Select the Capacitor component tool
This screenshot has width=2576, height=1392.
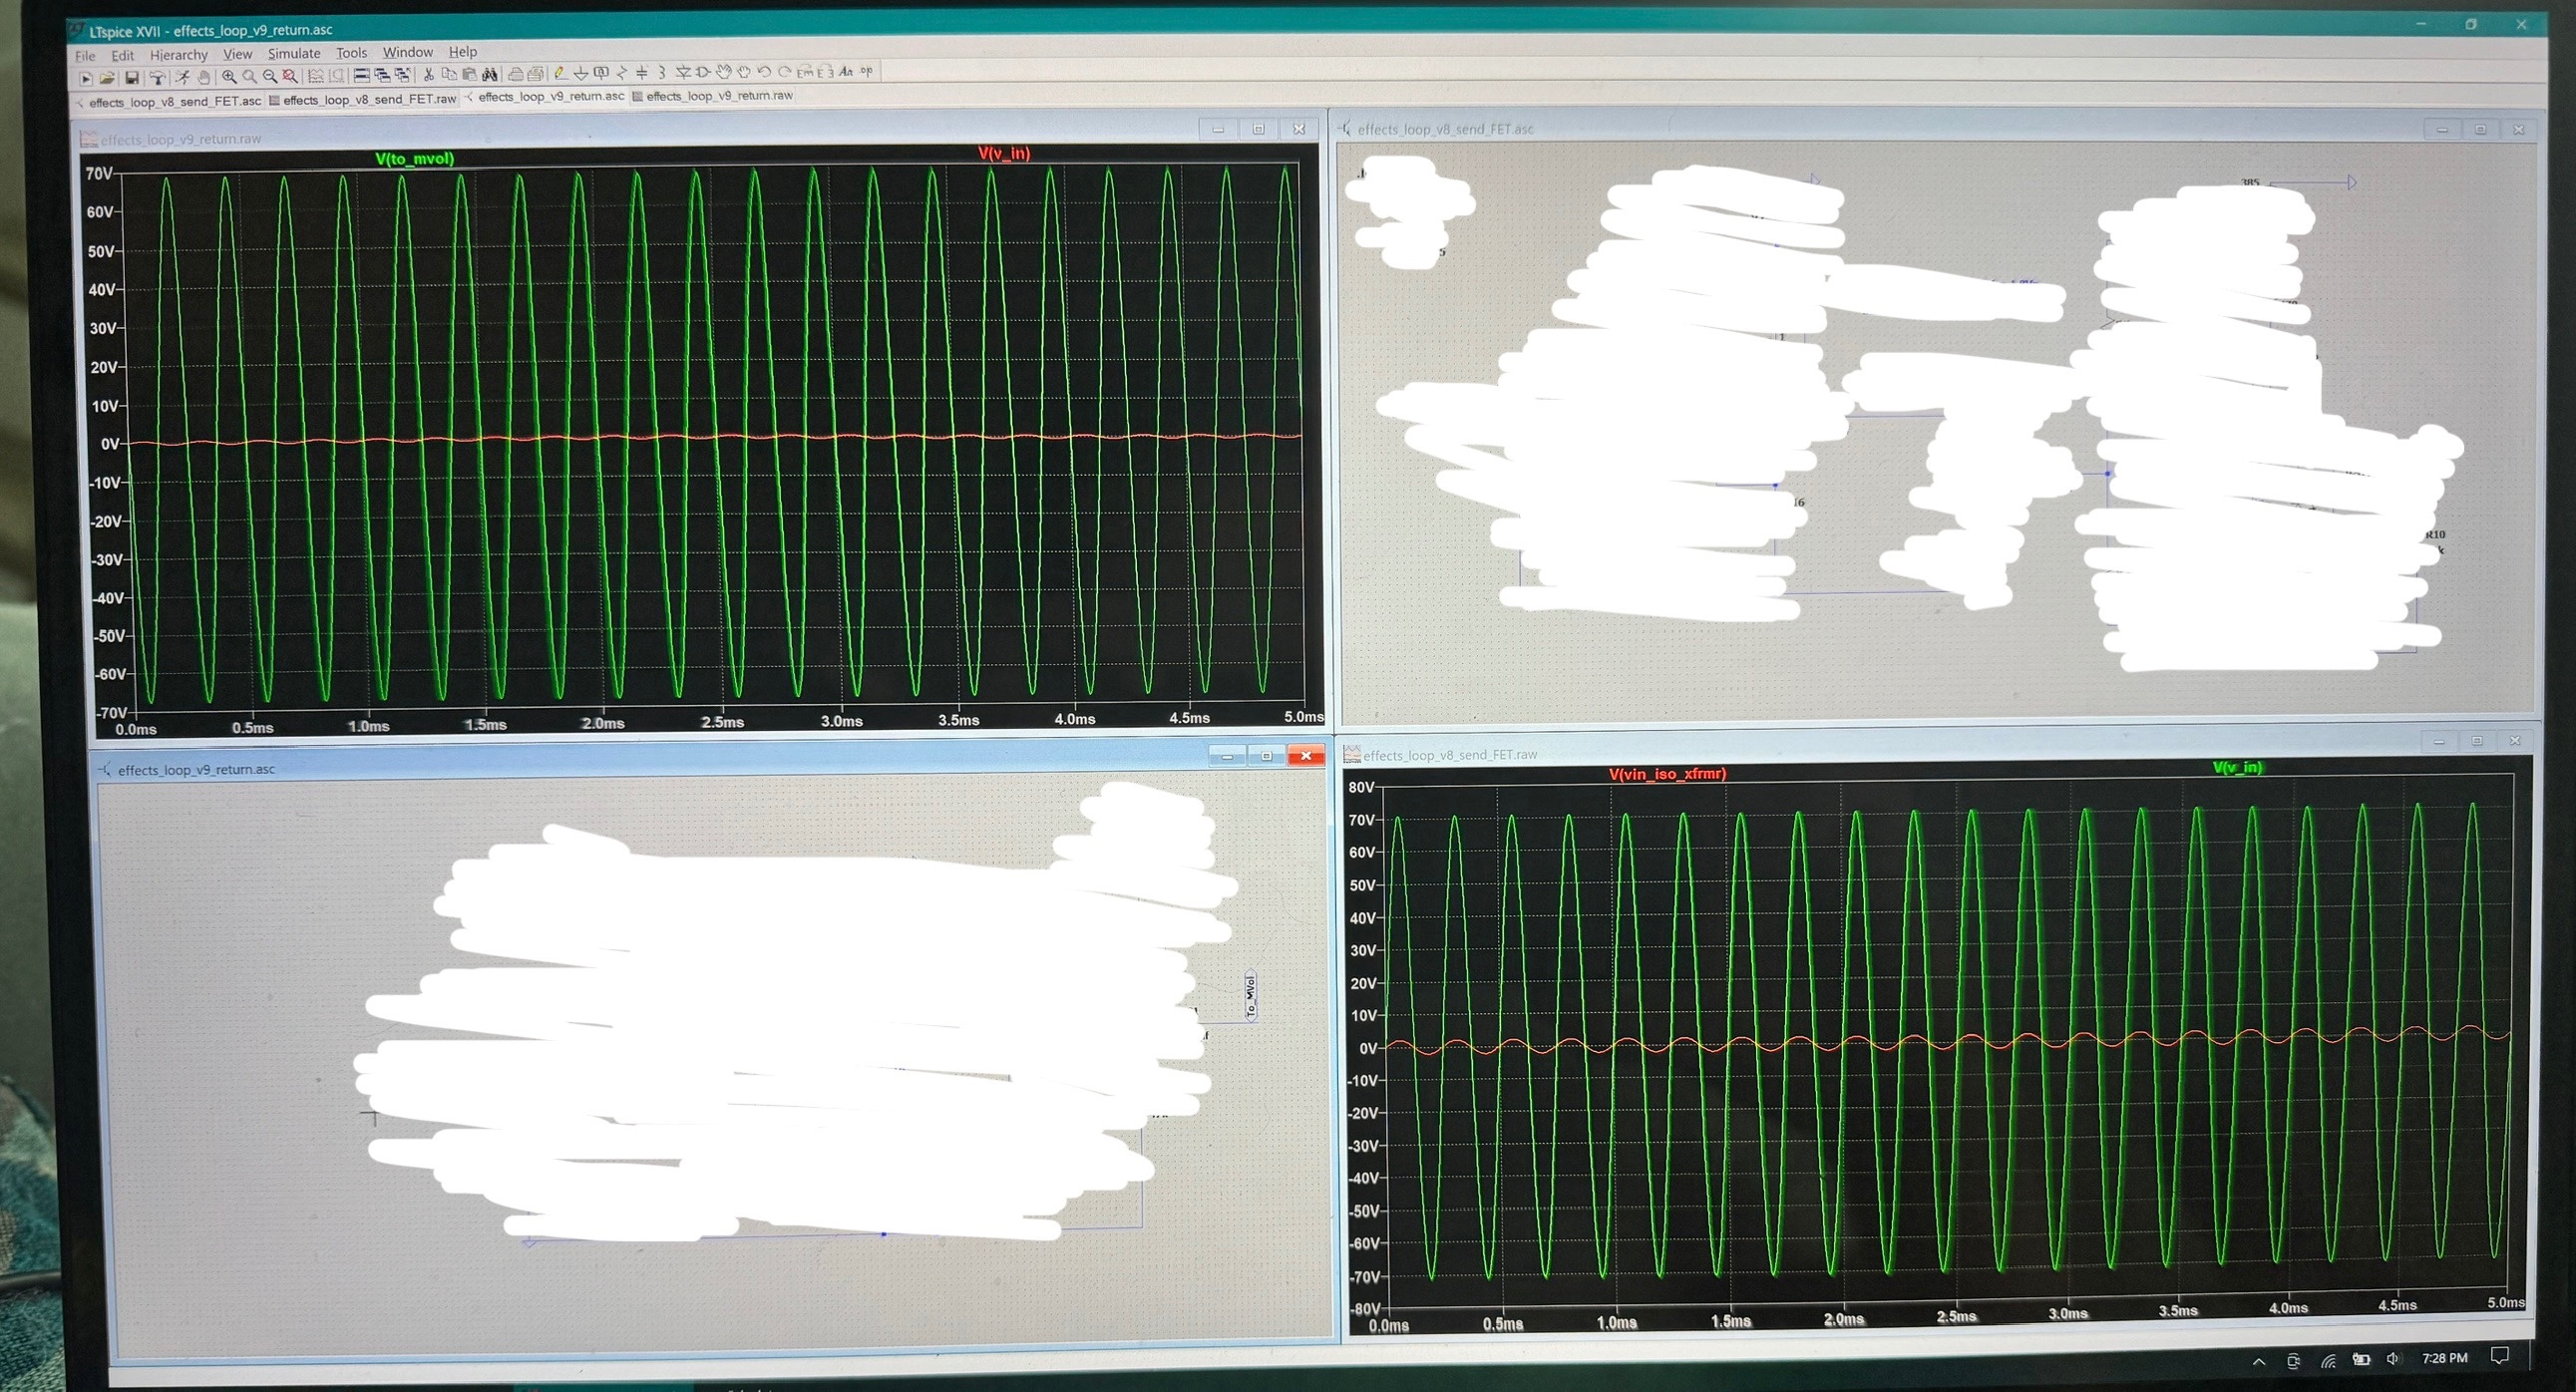click(642, 73)
